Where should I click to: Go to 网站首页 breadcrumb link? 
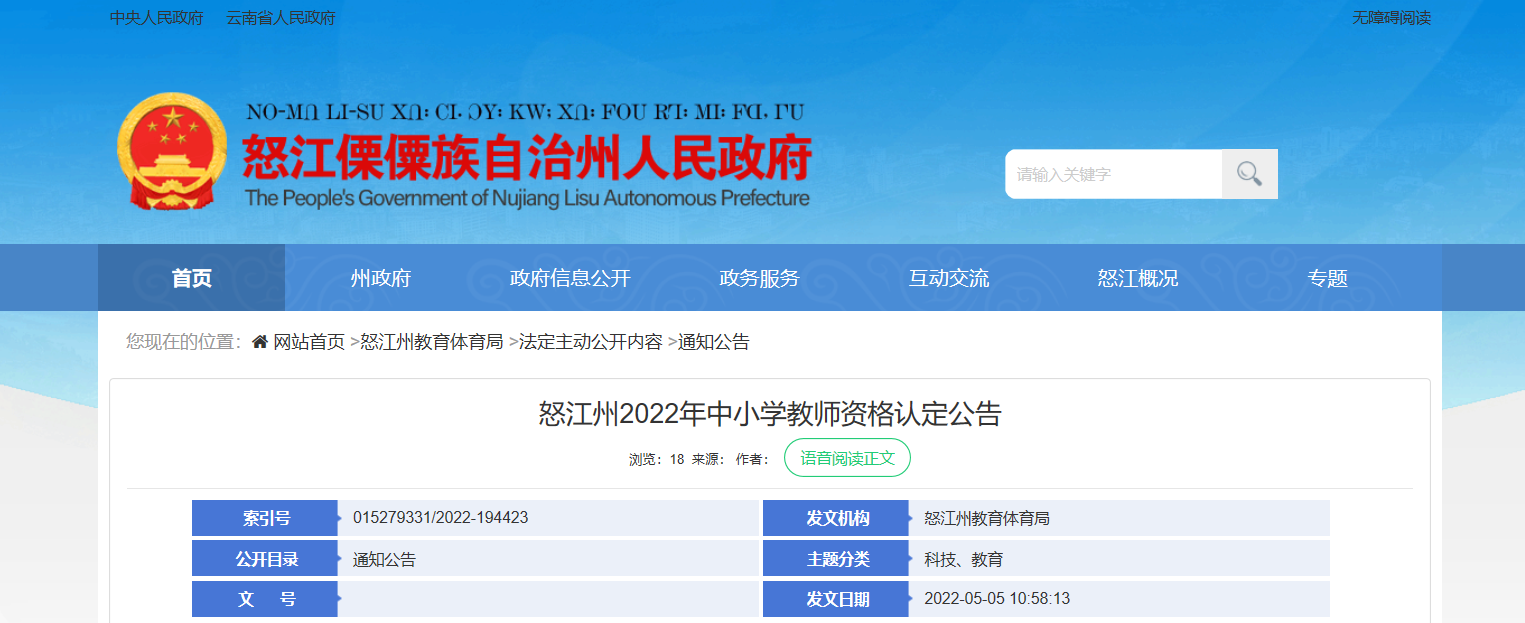click(x=309, y=342)
